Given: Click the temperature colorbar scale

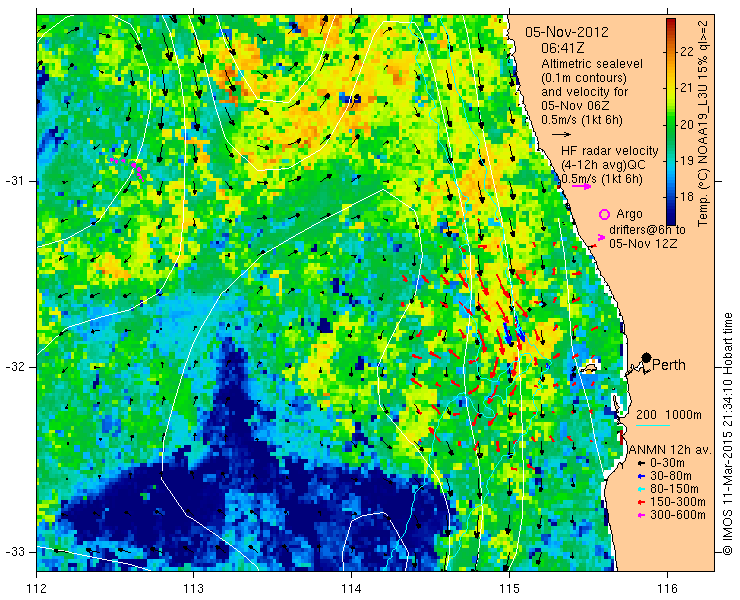Looking at the screenshot, I should pyautogui.click(x=671, y=121).
